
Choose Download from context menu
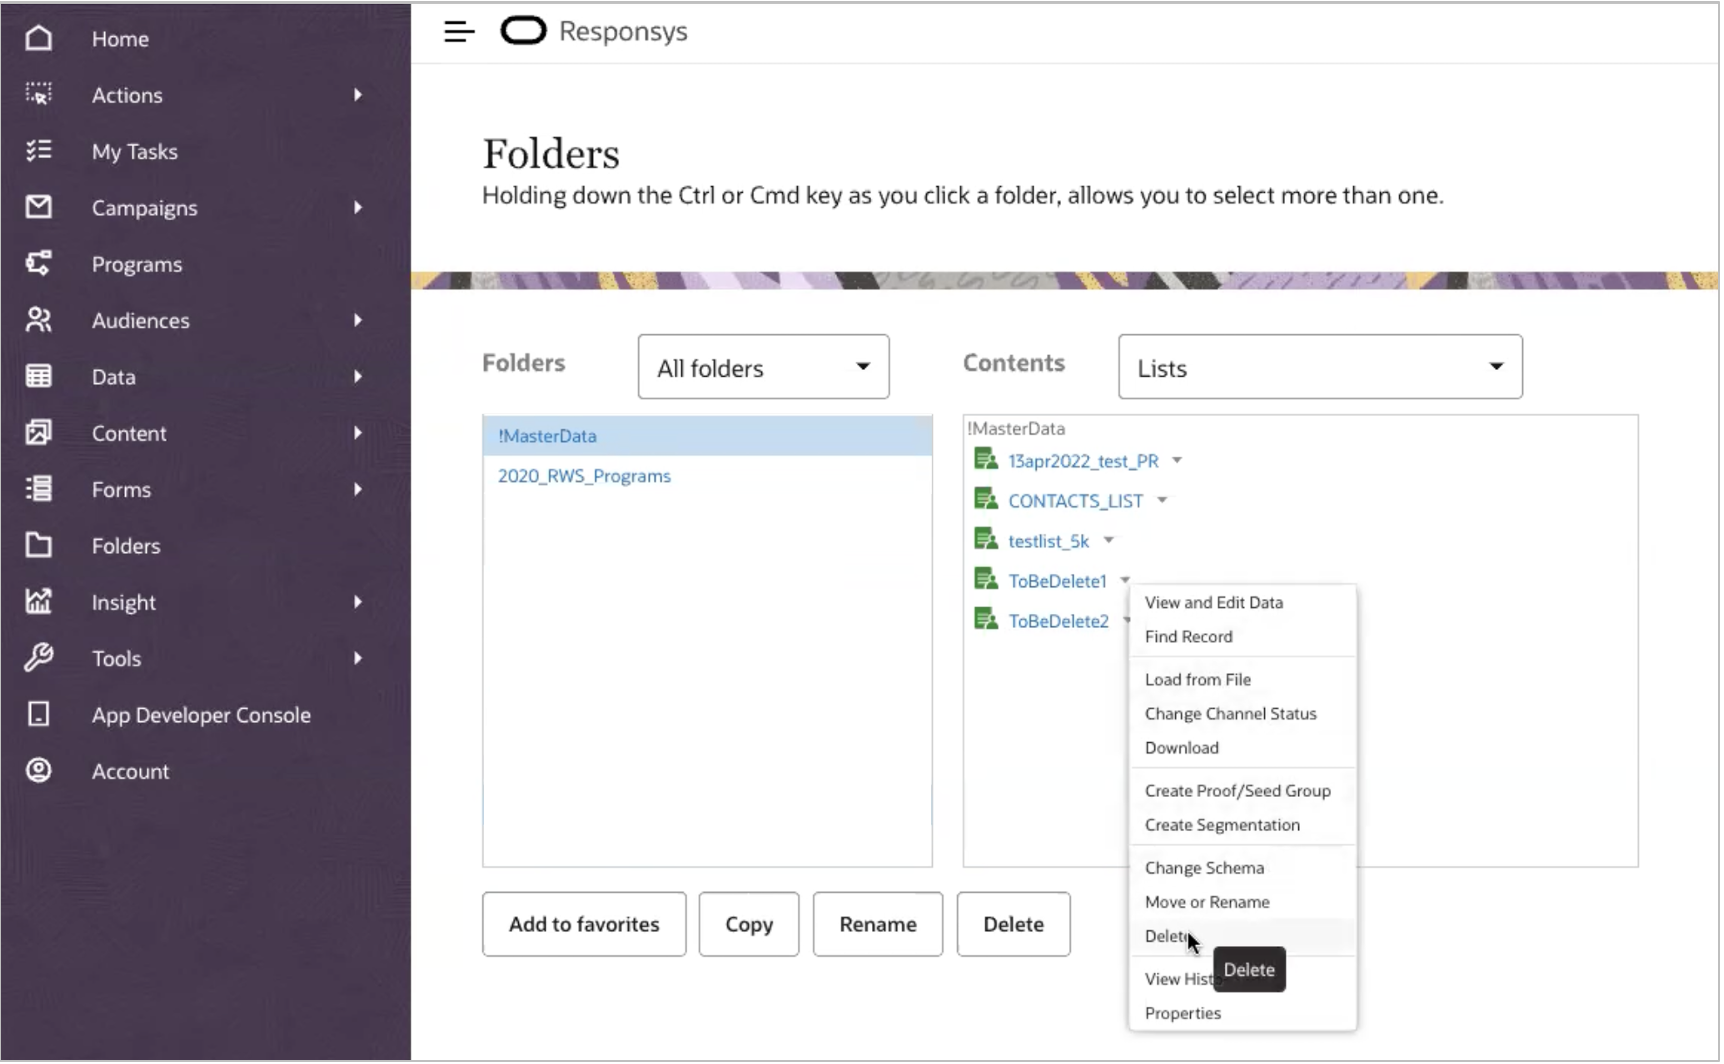tap(1181, 747)
